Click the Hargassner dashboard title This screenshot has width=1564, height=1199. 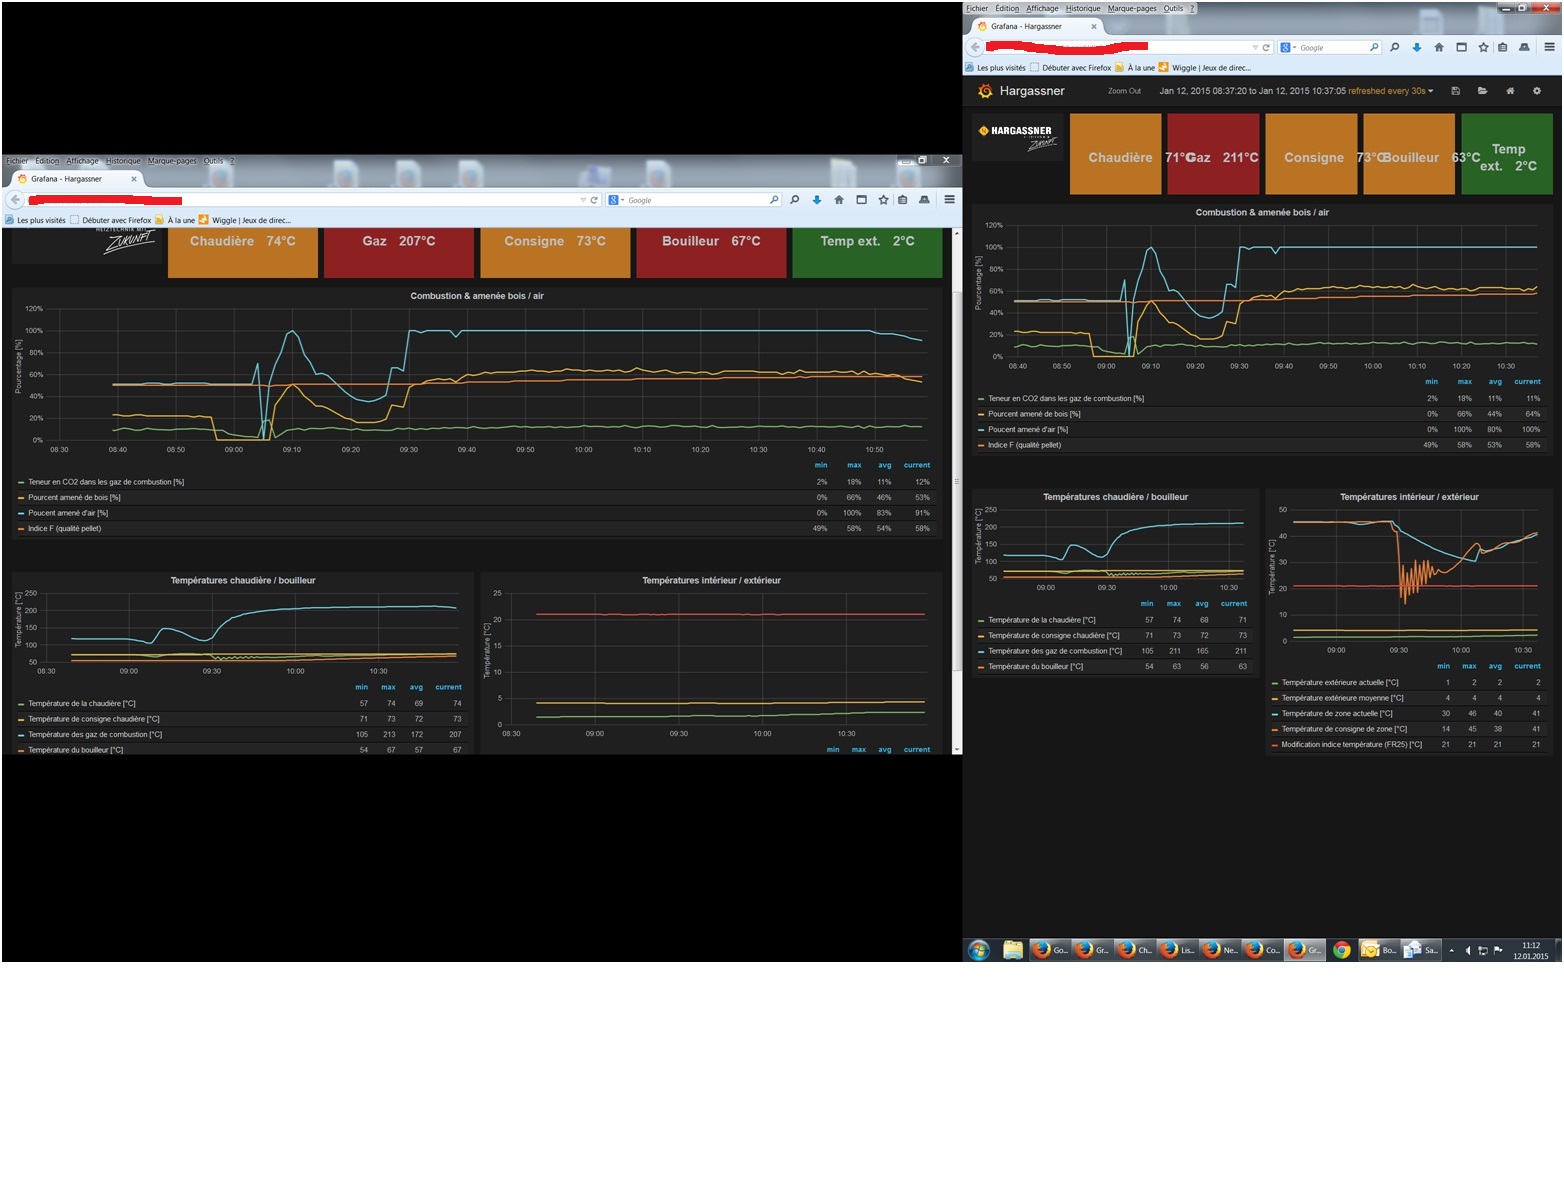click(1032, 91)
